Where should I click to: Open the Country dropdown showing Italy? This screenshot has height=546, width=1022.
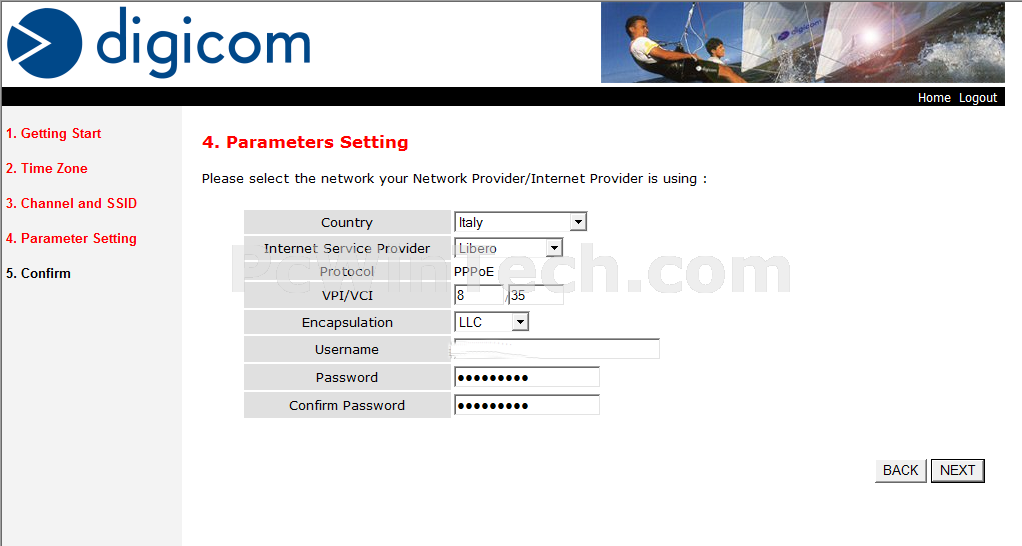(x=520, y=222)
